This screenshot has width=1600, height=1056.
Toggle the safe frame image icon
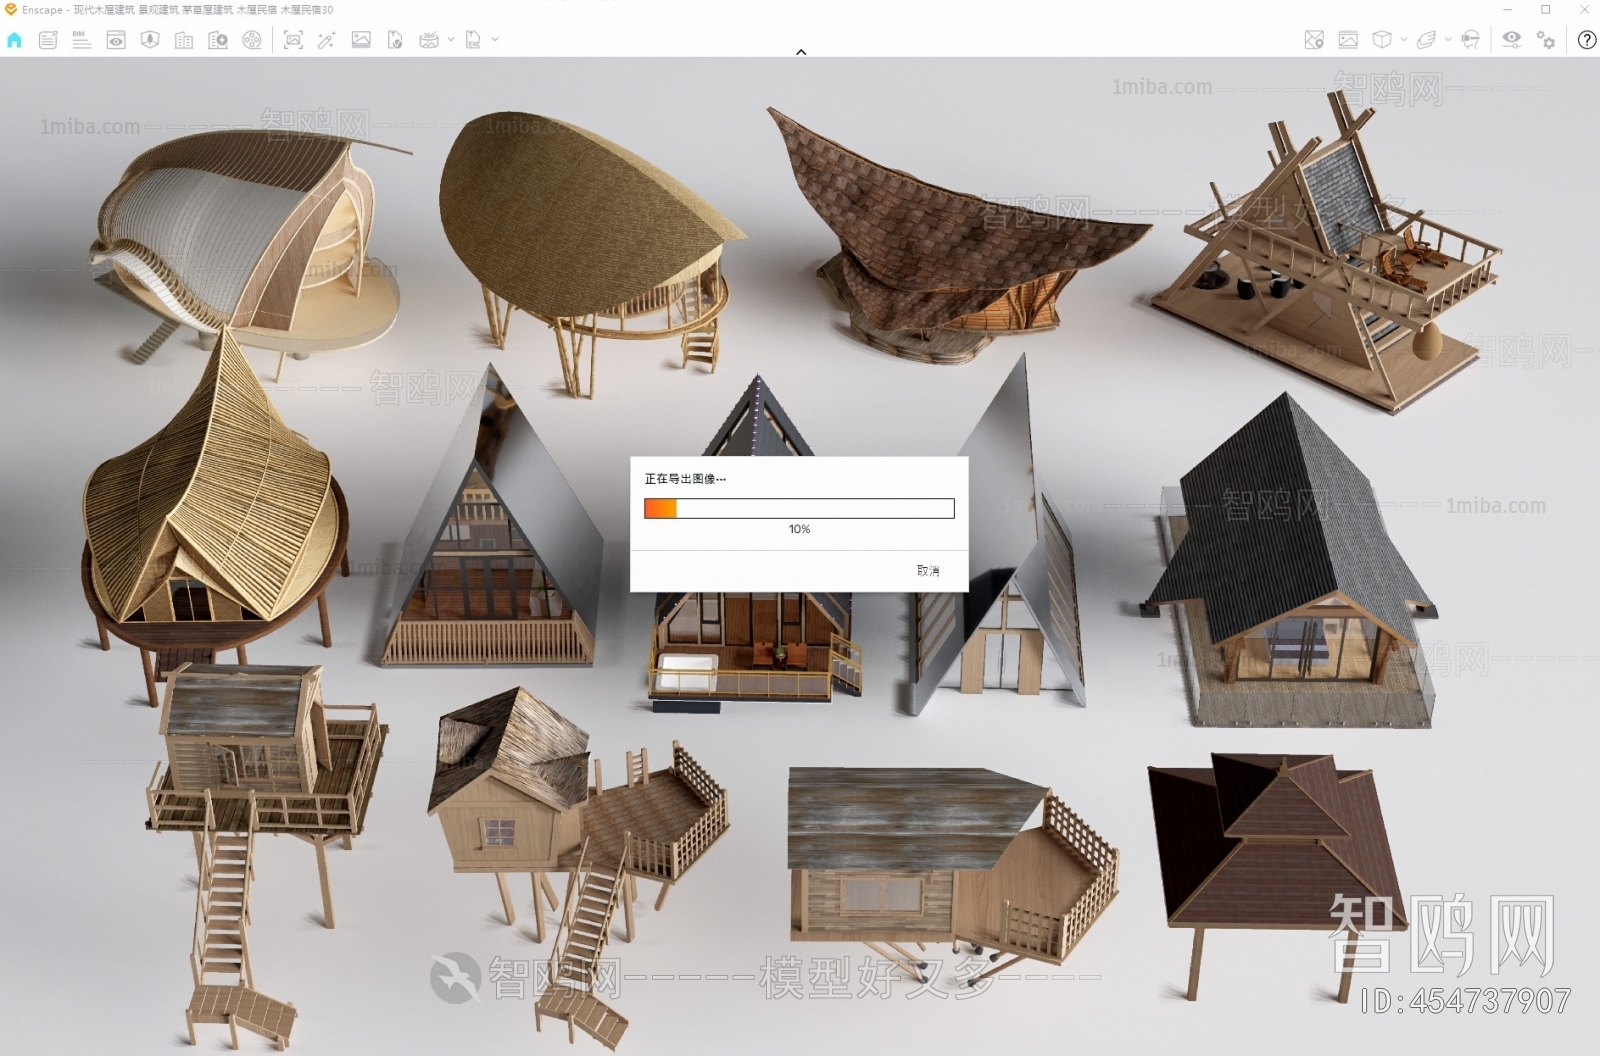[x=1348, y=40]
